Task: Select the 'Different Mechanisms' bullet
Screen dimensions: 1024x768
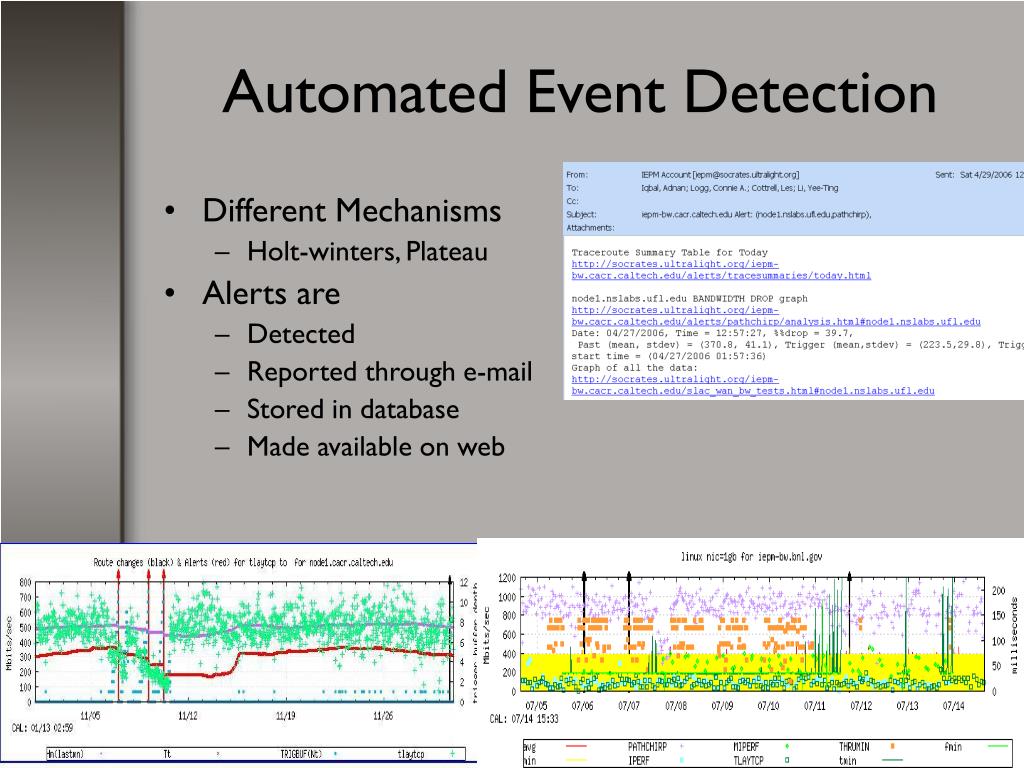Action: (352, 211)
